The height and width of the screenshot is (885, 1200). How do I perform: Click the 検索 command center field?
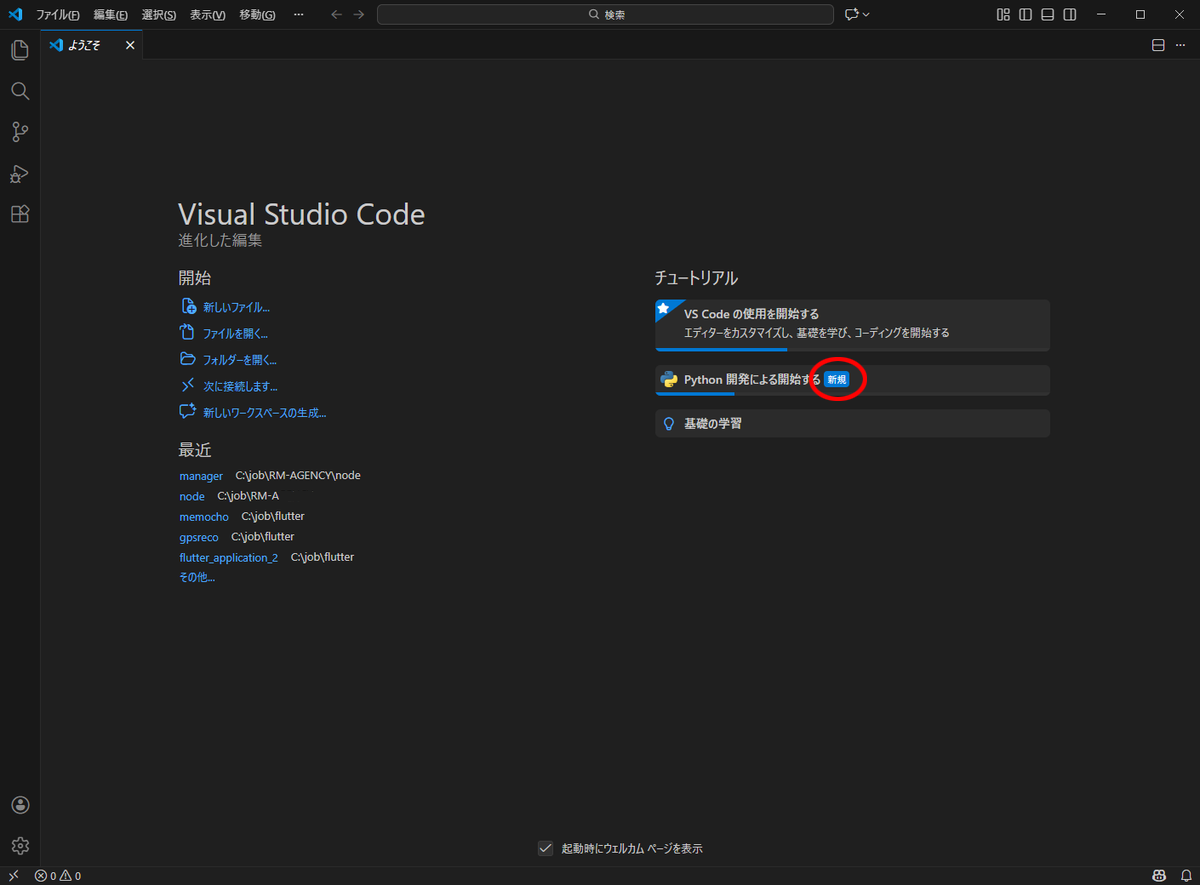coord(605,14)
